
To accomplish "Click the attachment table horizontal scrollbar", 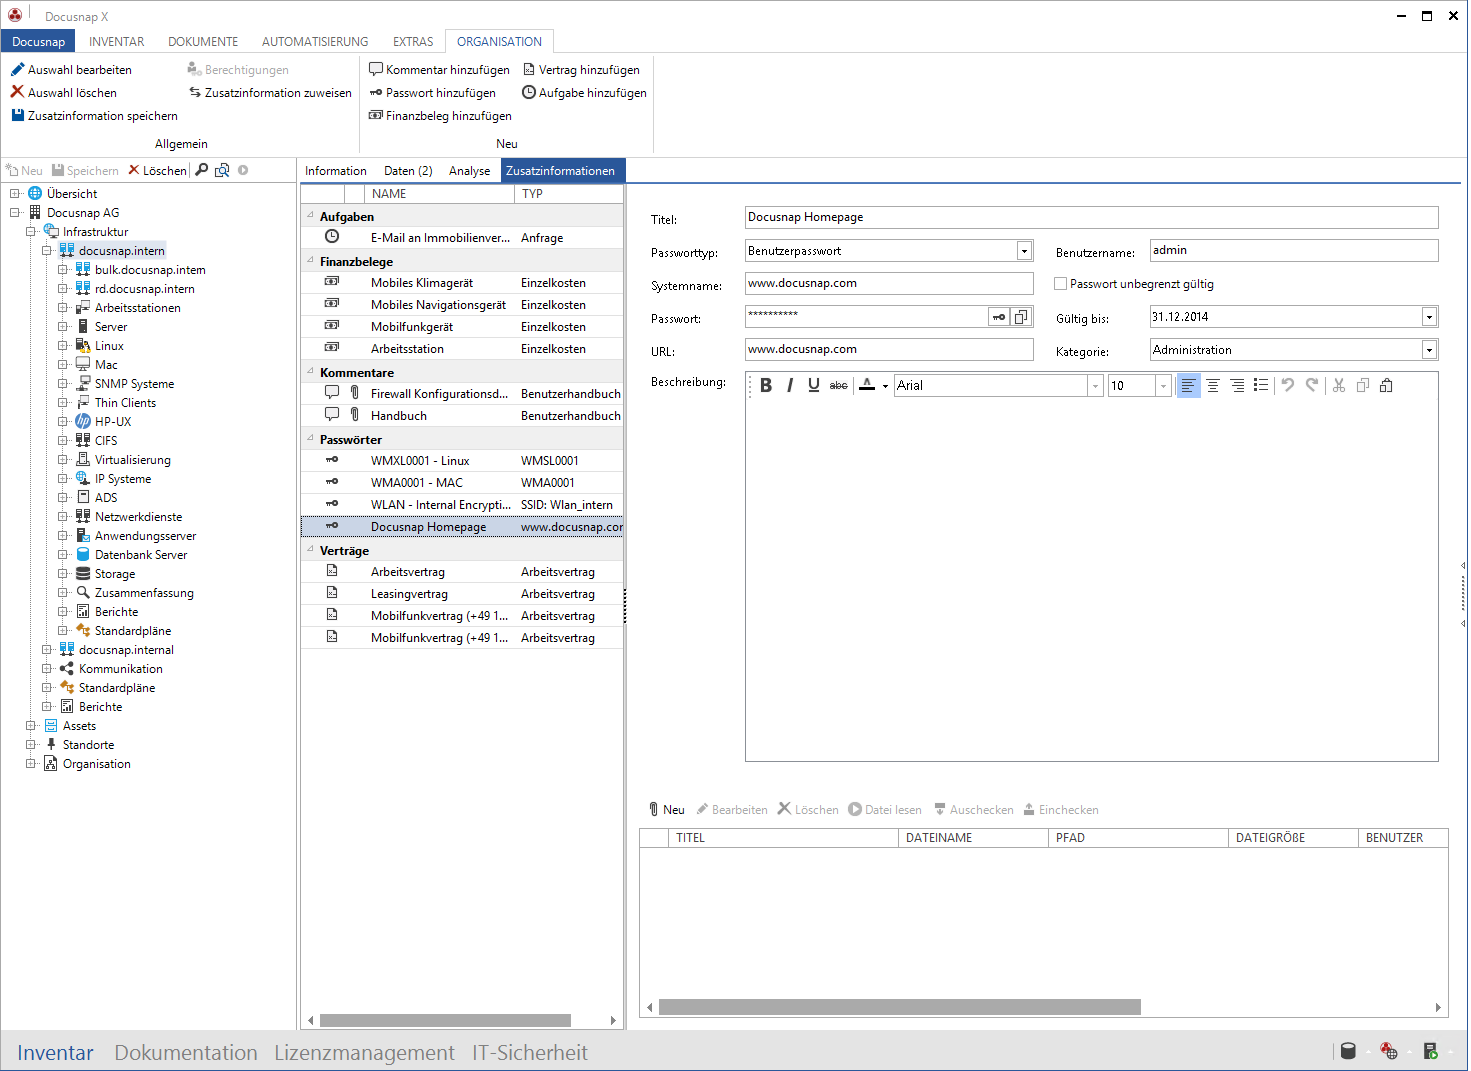I will point(899,1007).
